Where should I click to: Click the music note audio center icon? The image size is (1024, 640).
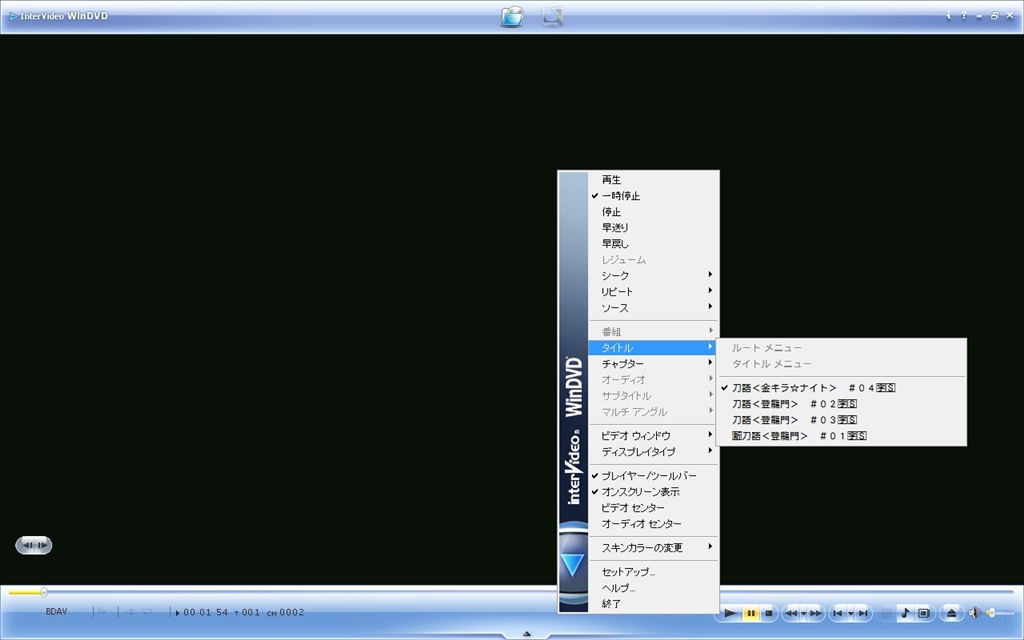905,613
